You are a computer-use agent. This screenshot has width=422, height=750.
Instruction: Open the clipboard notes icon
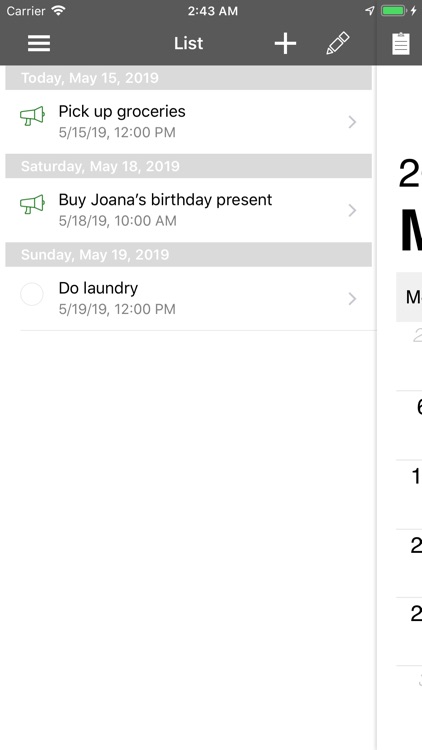pyautogui.click(x=401, y=44)
